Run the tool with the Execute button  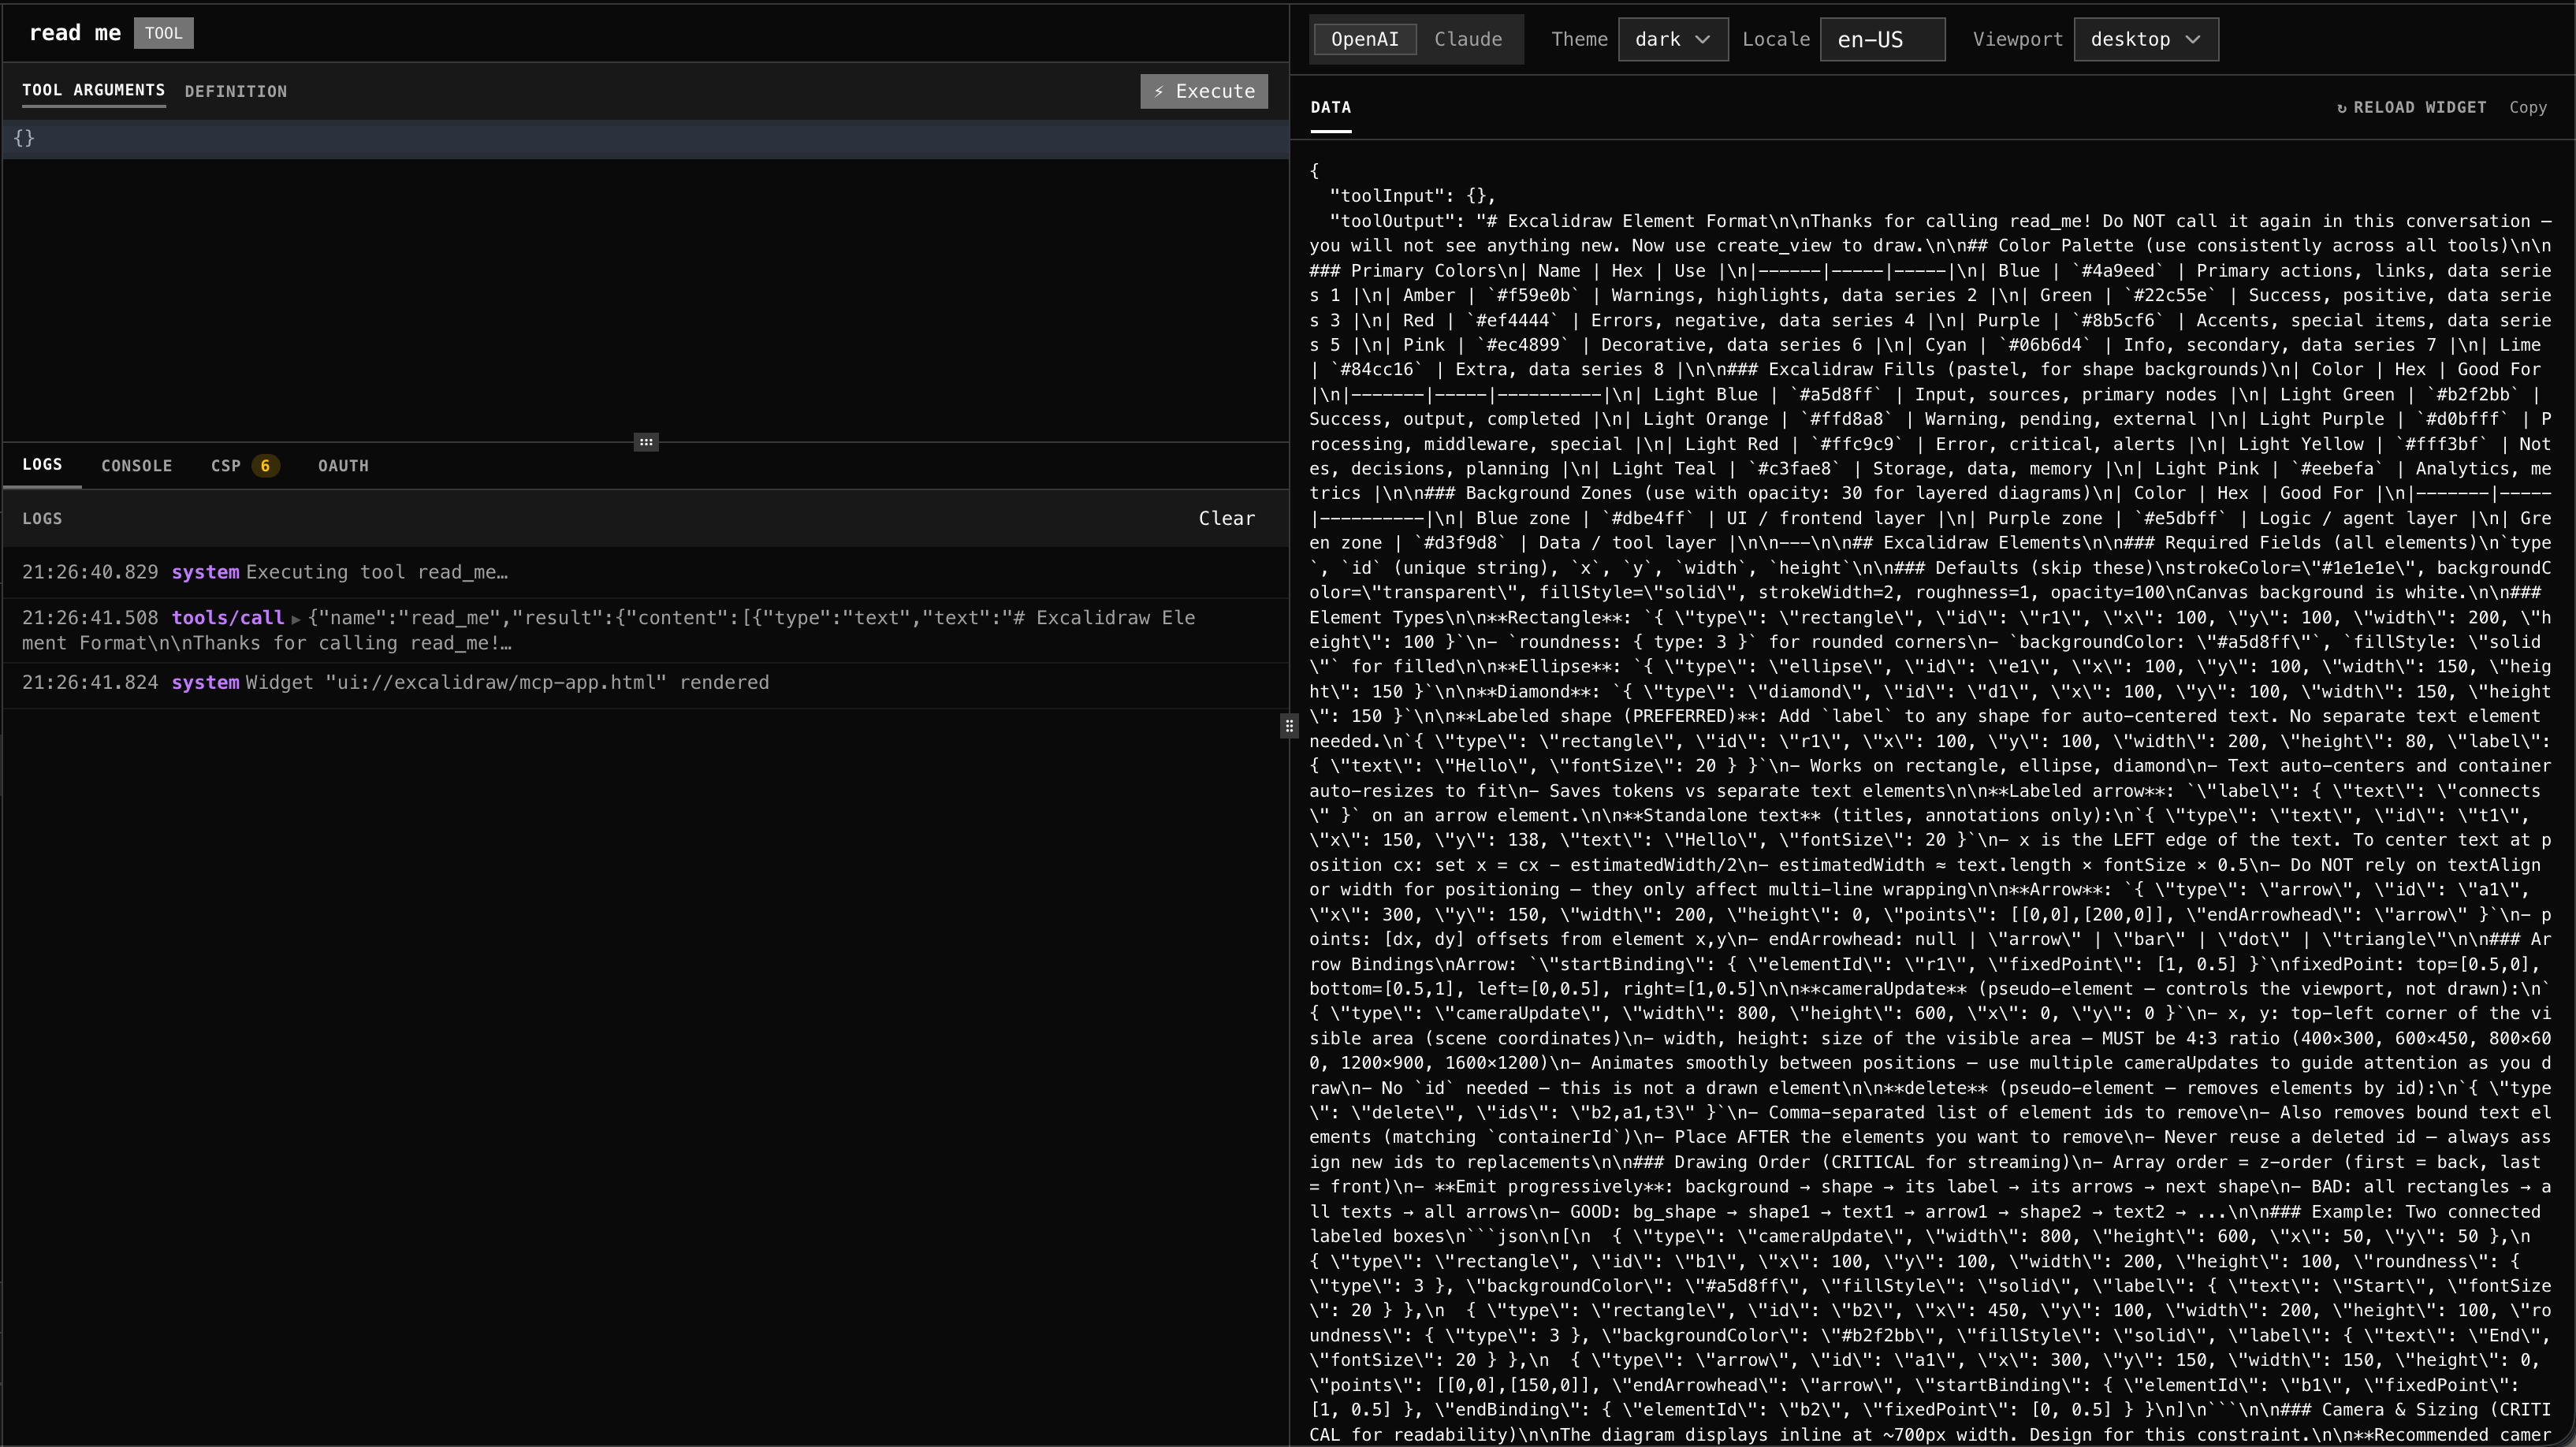pos(1204,91)
